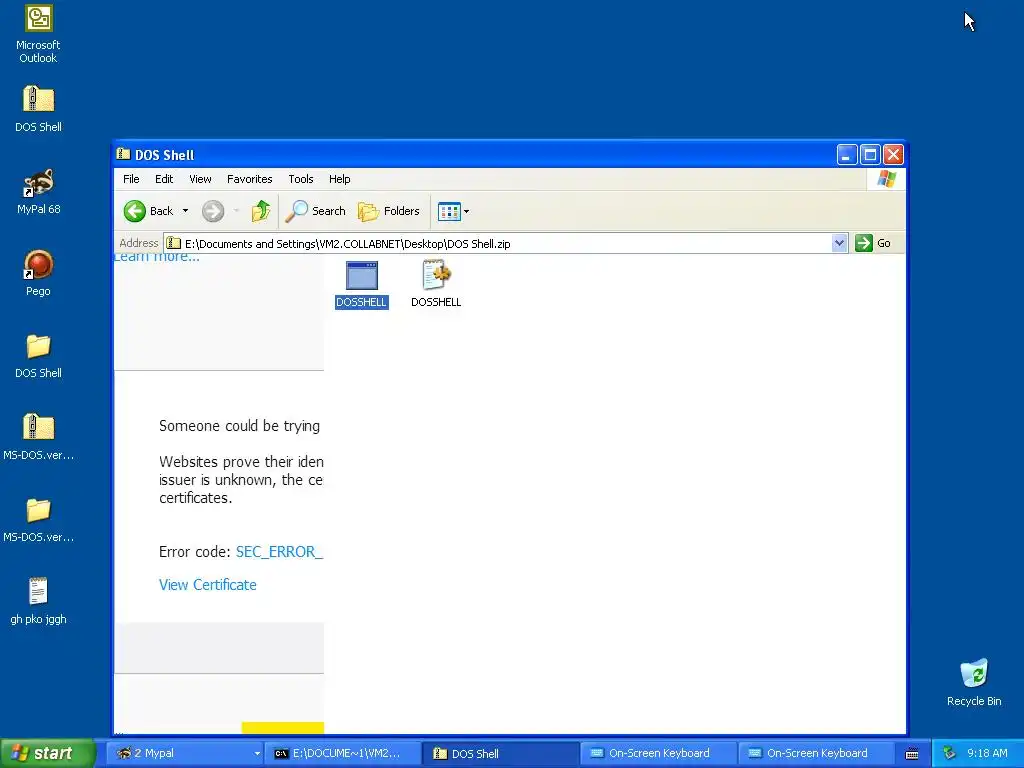Open the Search pane
The image size is (1024, 768).
click(315, 211)
